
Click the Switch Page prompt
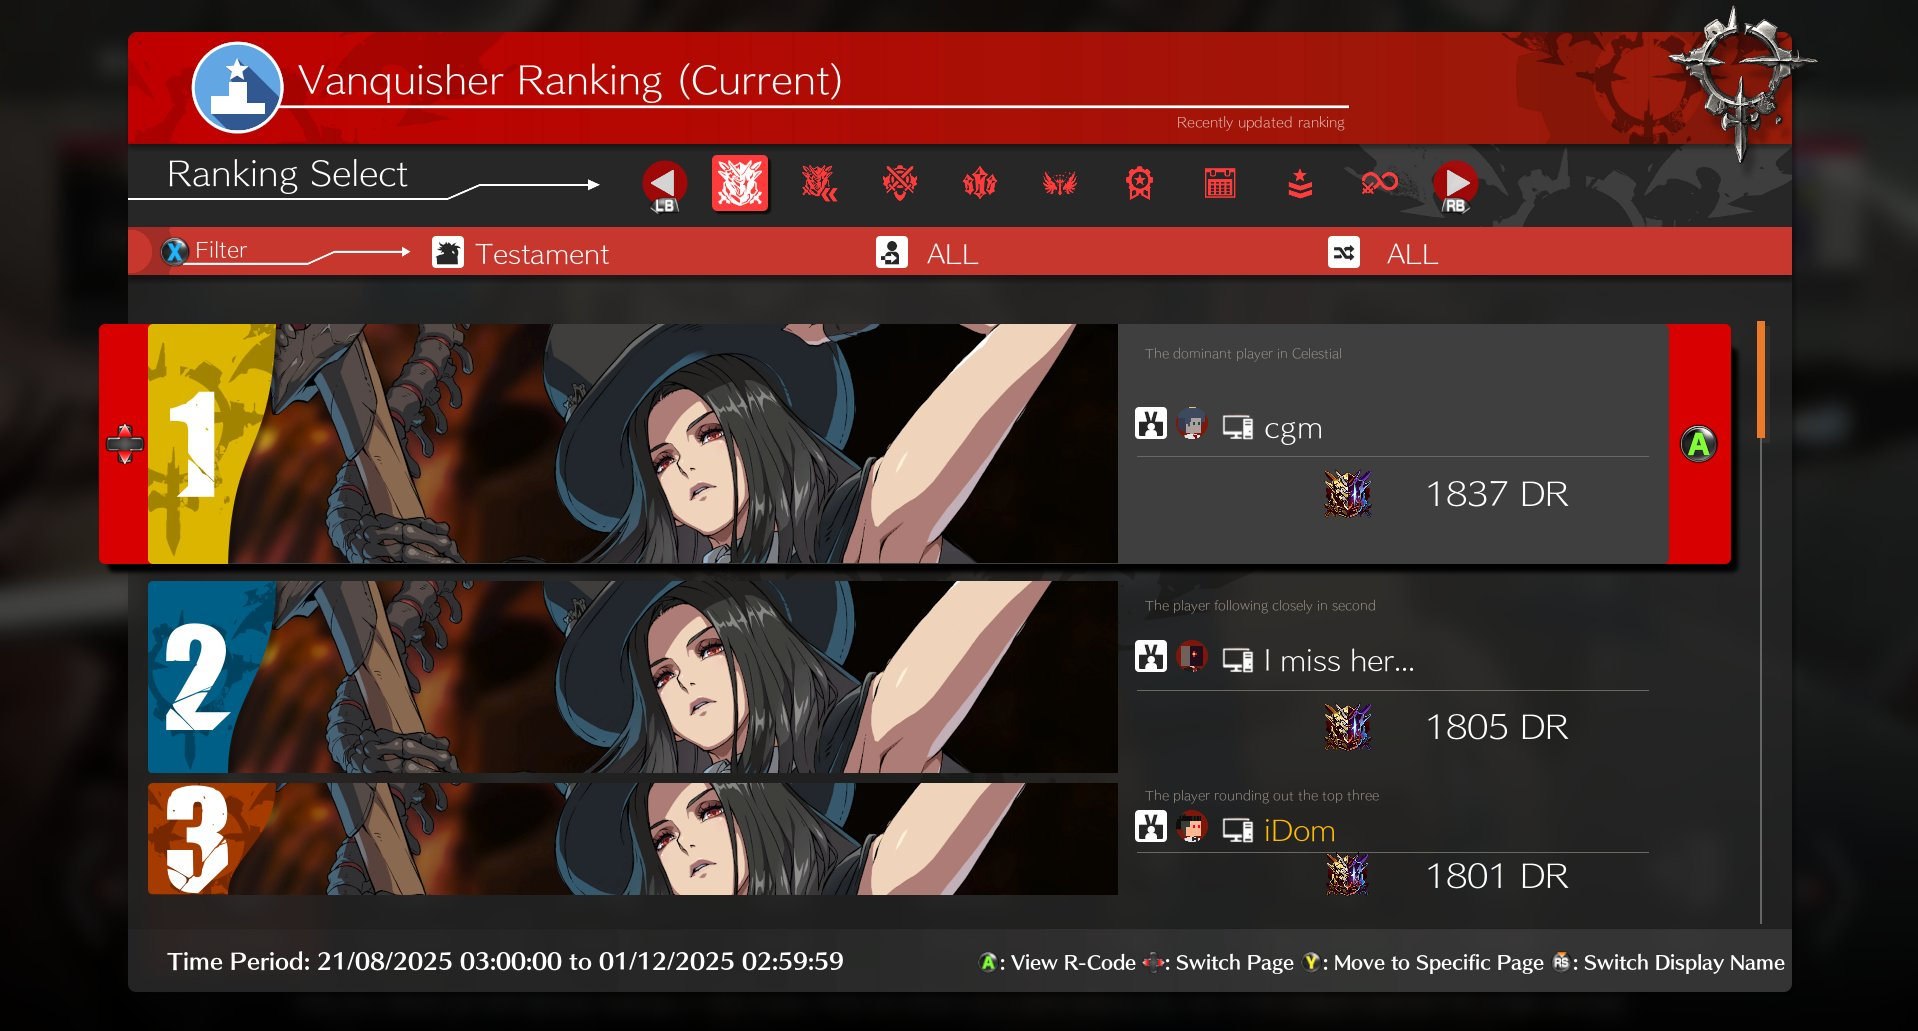point(1218,962)
